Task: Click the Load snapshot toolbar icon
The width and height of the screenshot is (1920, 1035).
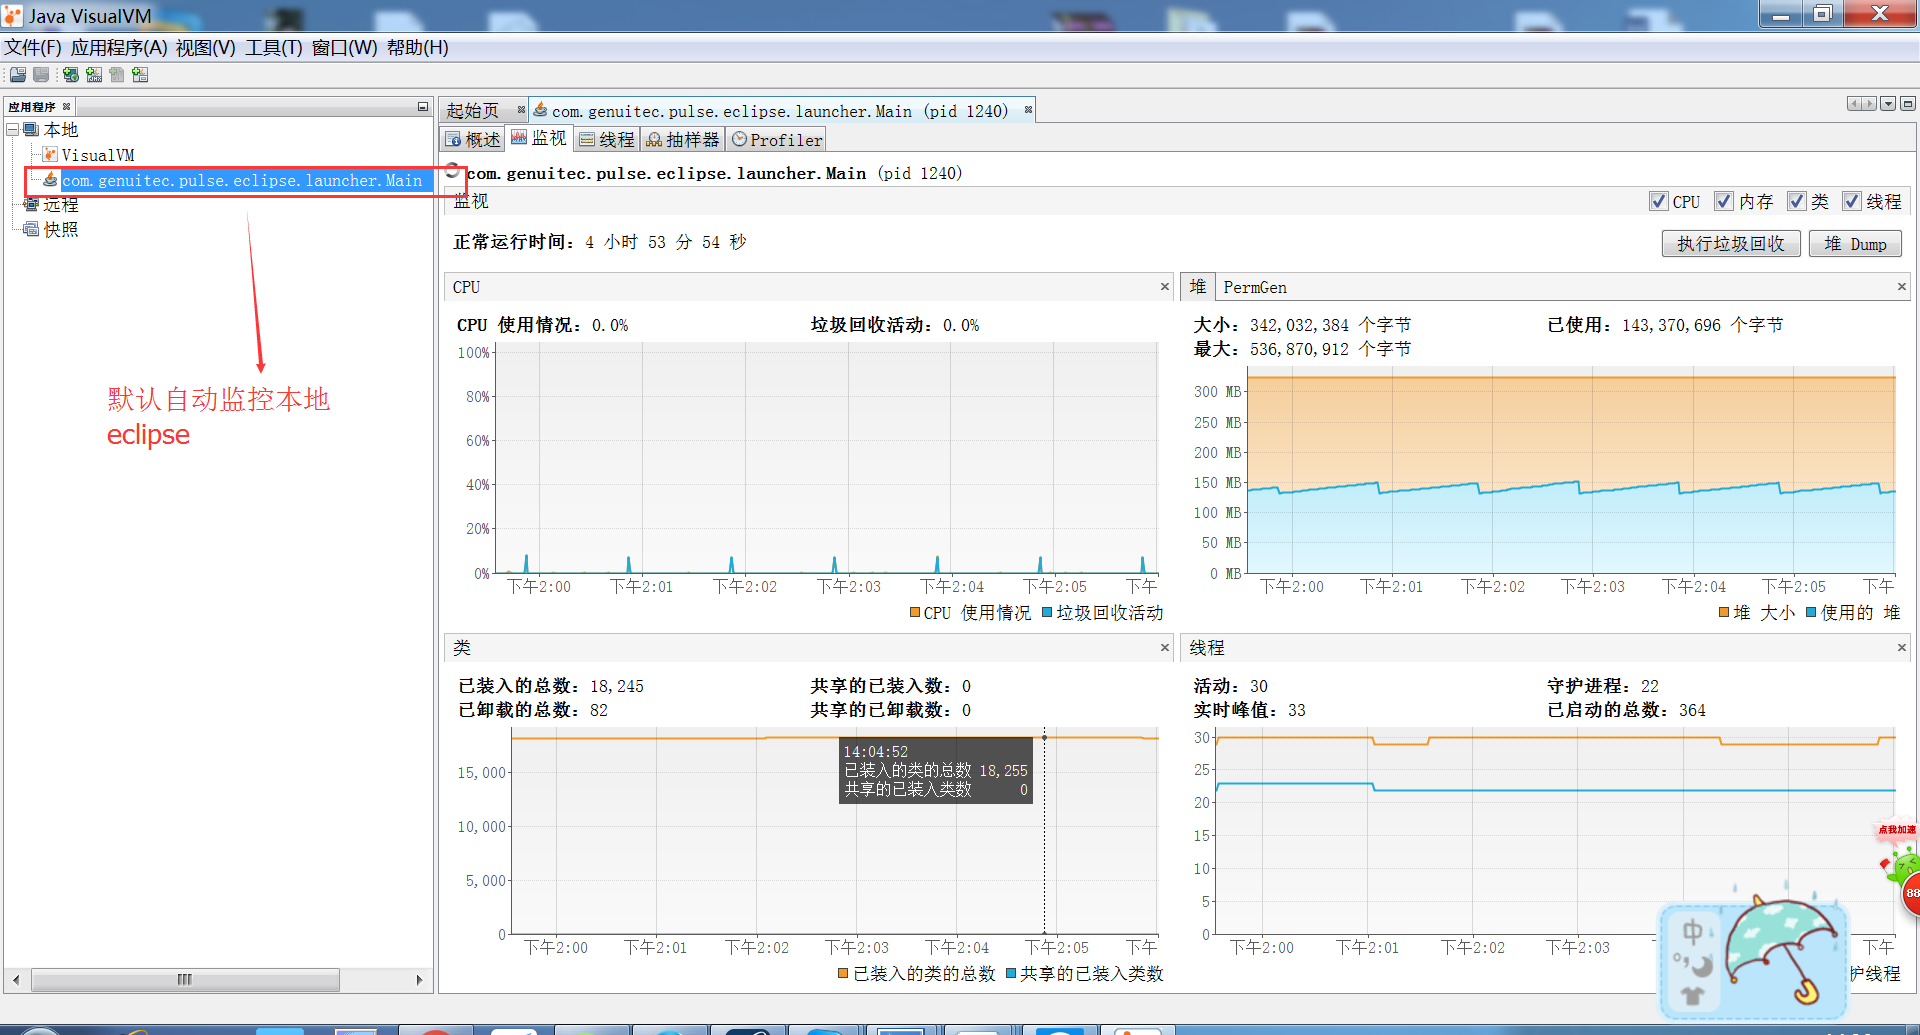Action: click(18, 75)
